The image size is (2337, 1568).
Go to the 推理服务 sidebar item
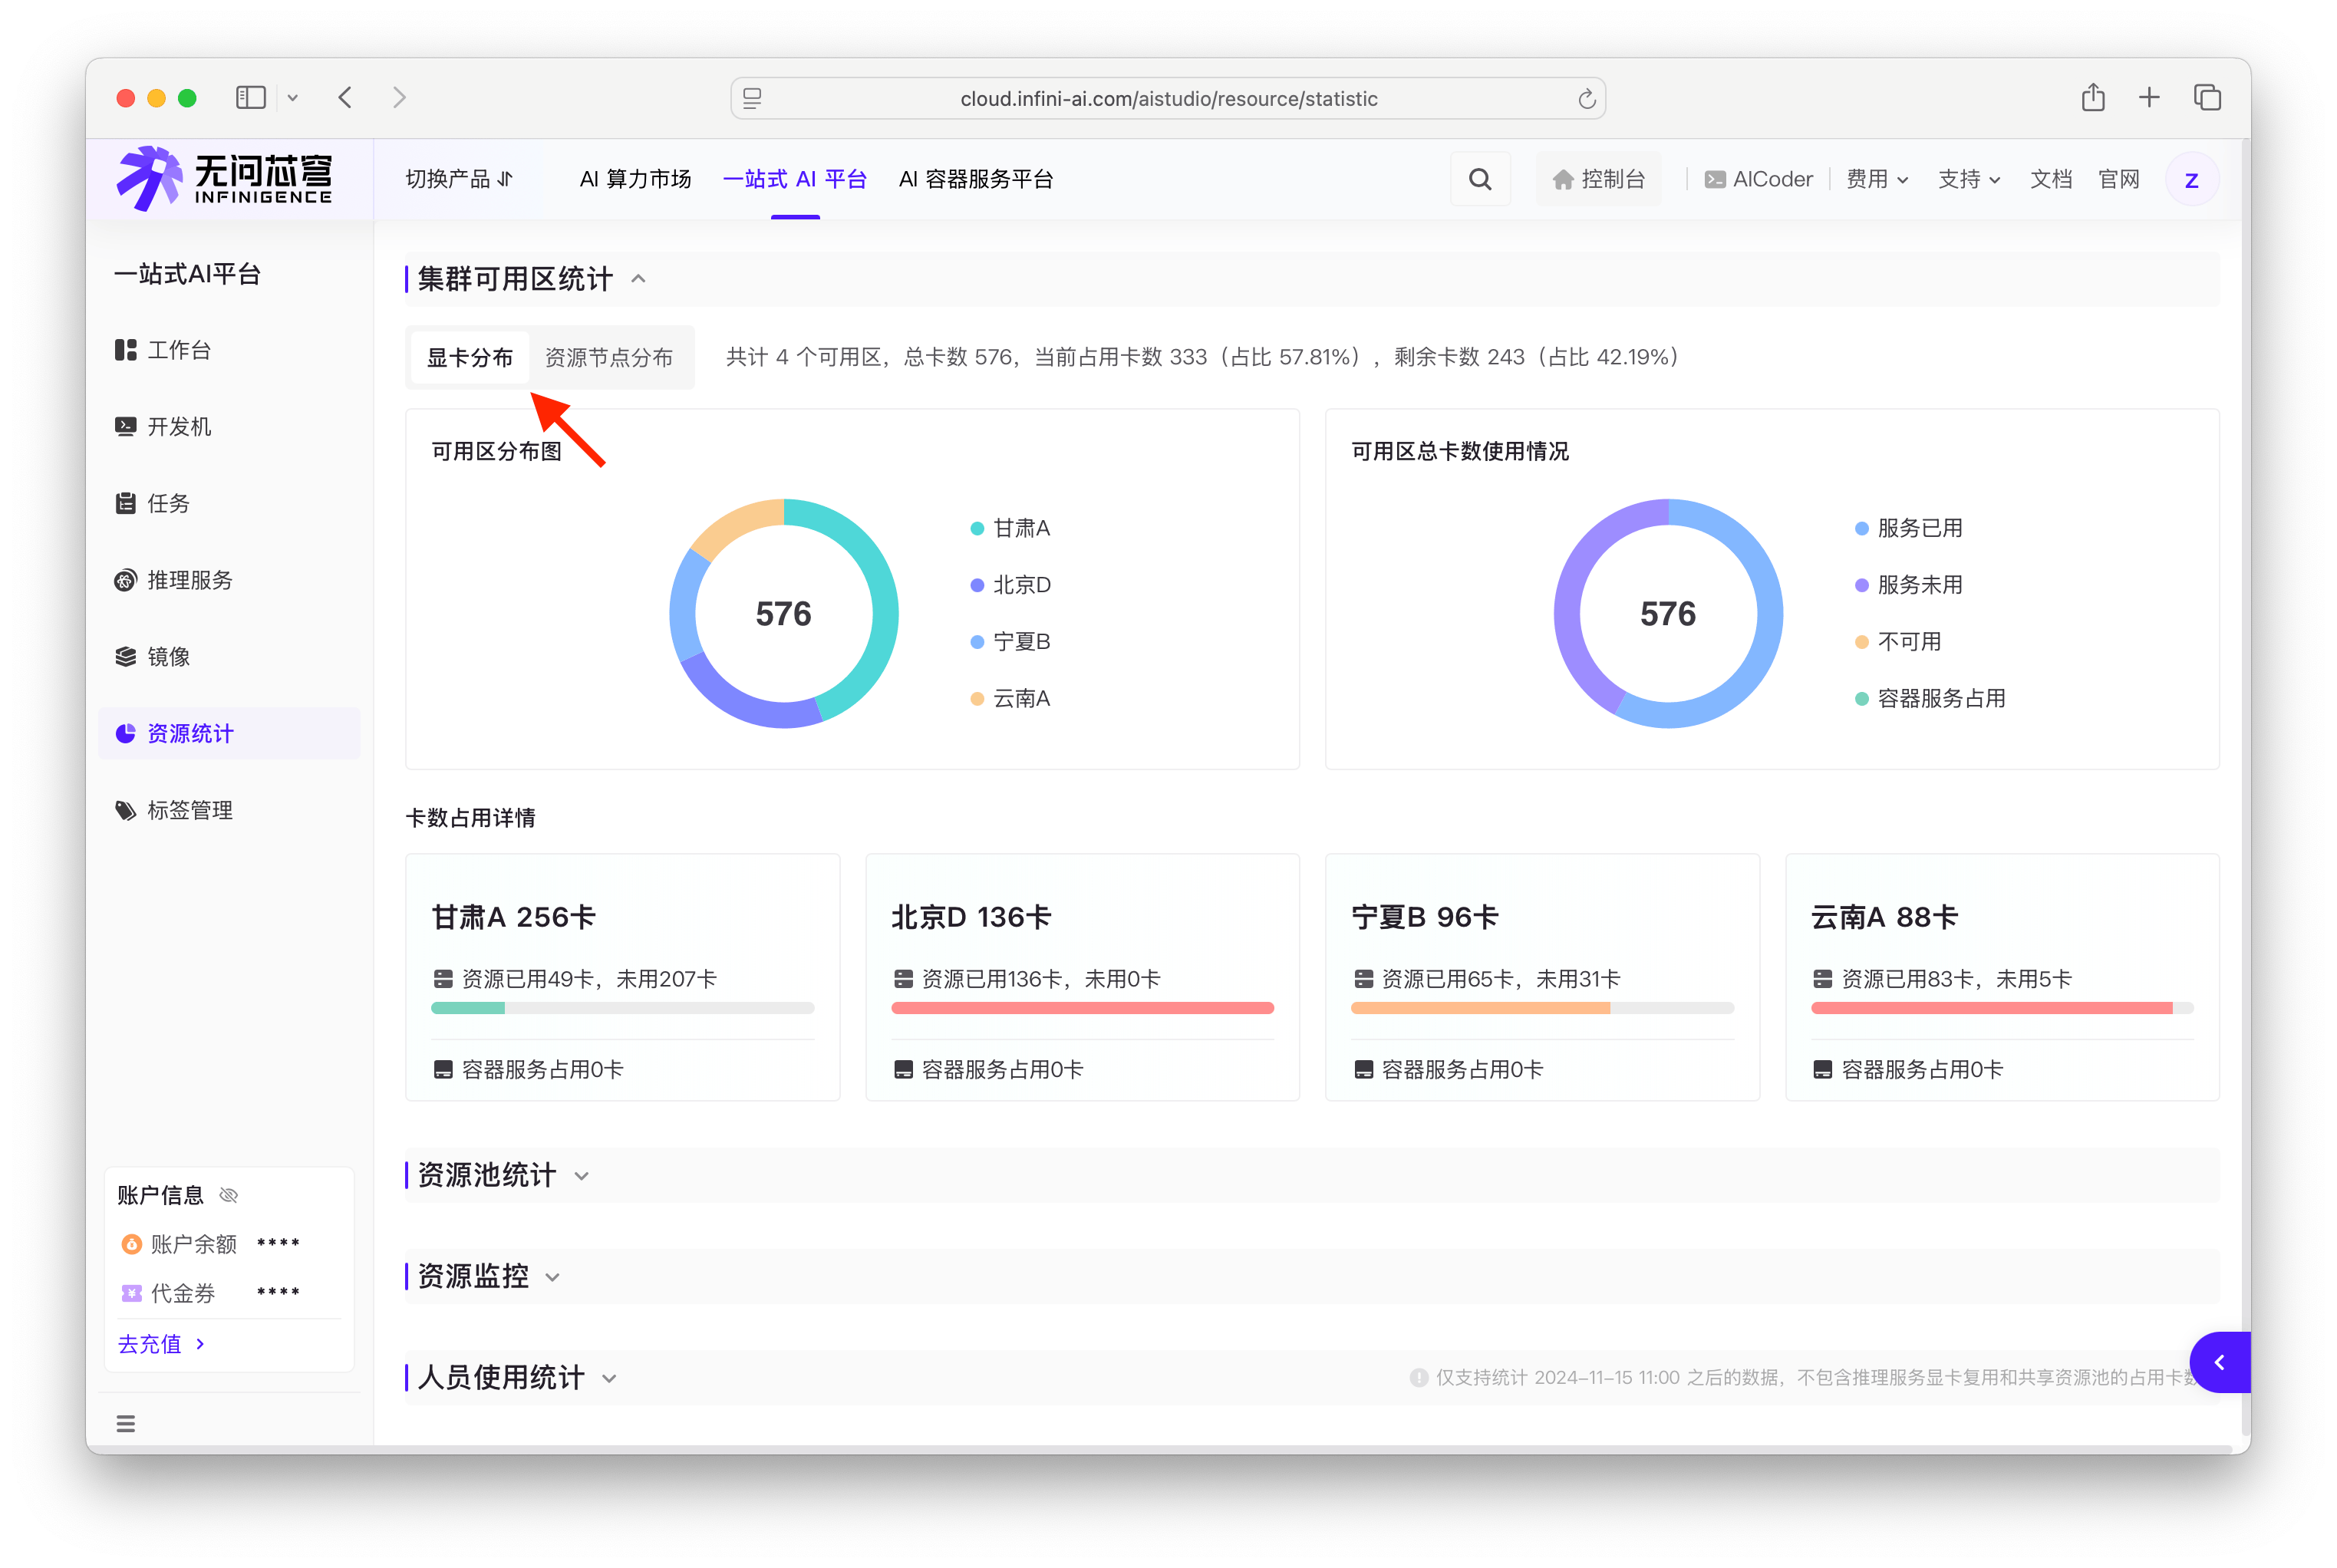click(189, 580)
